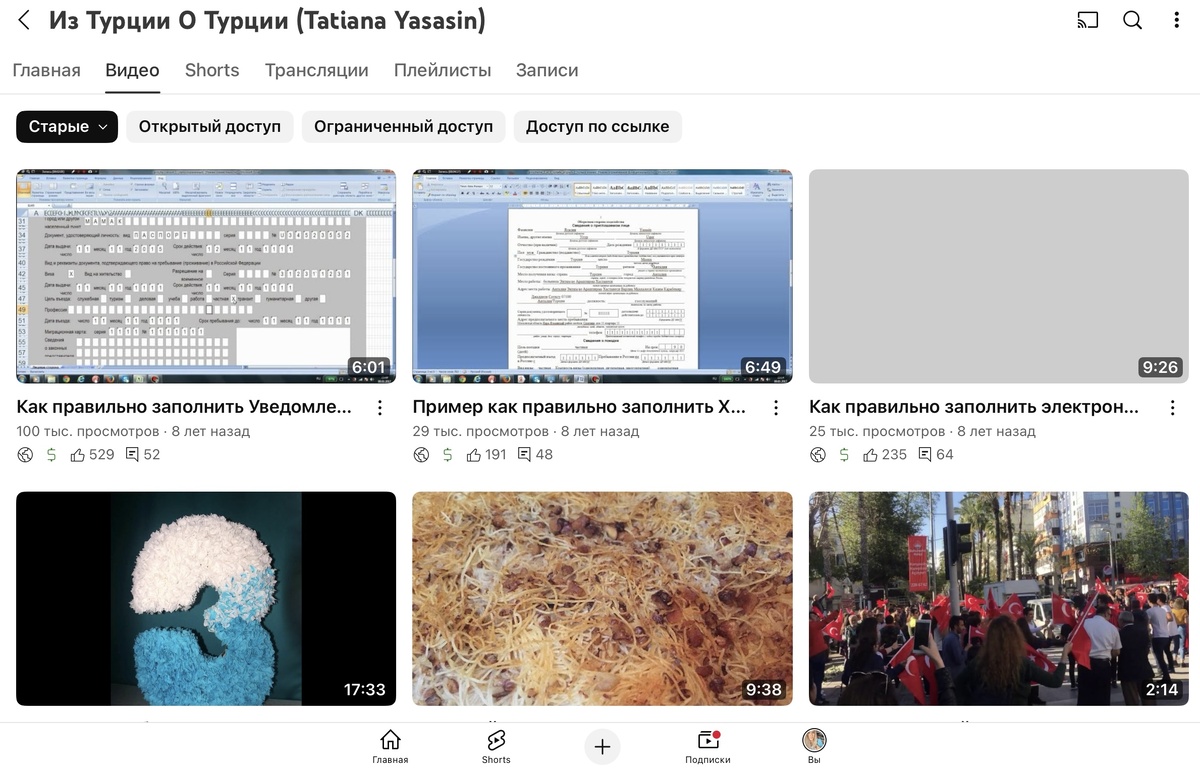Play the blank gray 9:26 thumbnail
This screenshot has width=1200, height=770.
tap(998, 276)
